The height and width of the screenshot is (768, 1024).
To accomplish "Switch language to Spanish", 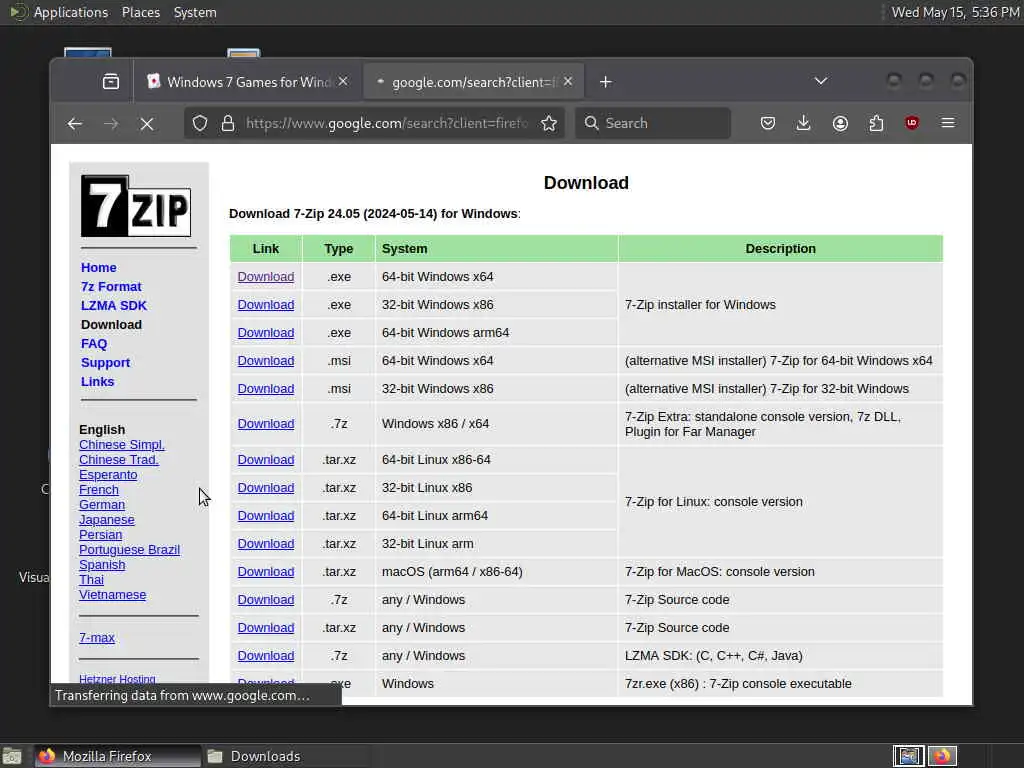I will click(x=102, y=565).
